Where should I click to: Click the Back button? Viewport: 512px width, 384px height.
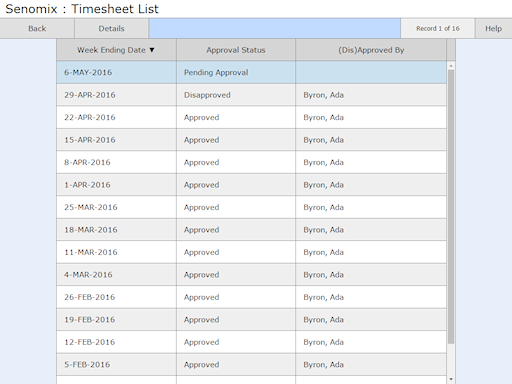point(37,29)
